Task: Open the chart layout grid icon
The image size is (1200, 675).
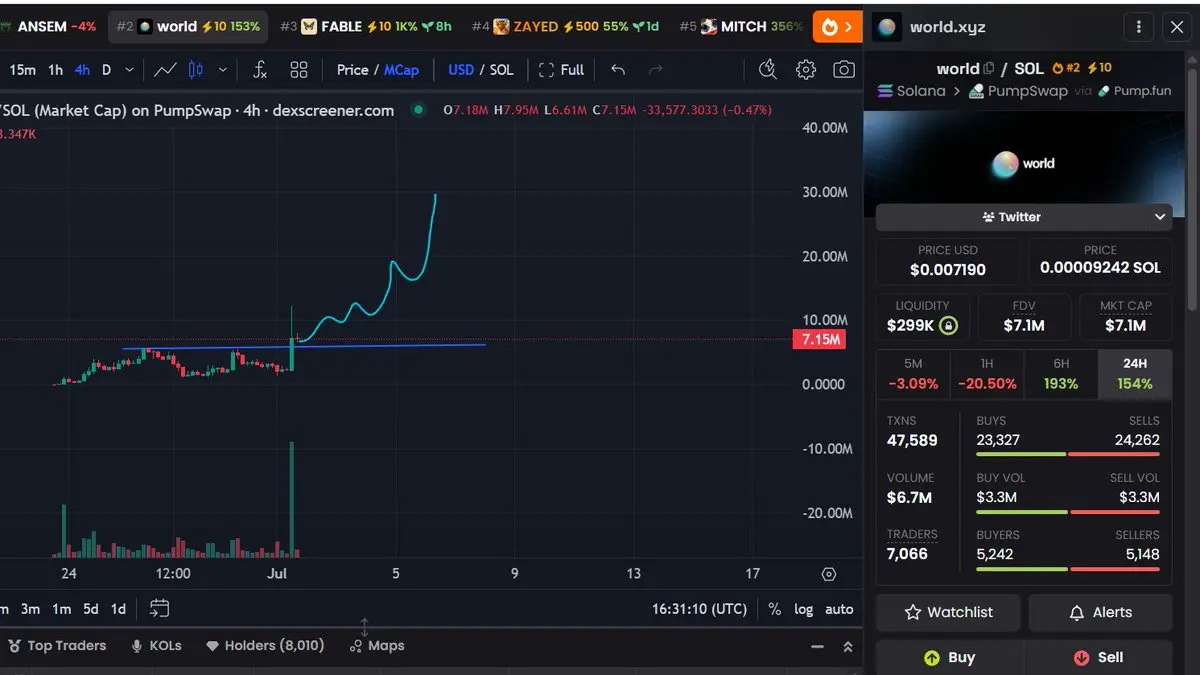Action: (299, 70)
